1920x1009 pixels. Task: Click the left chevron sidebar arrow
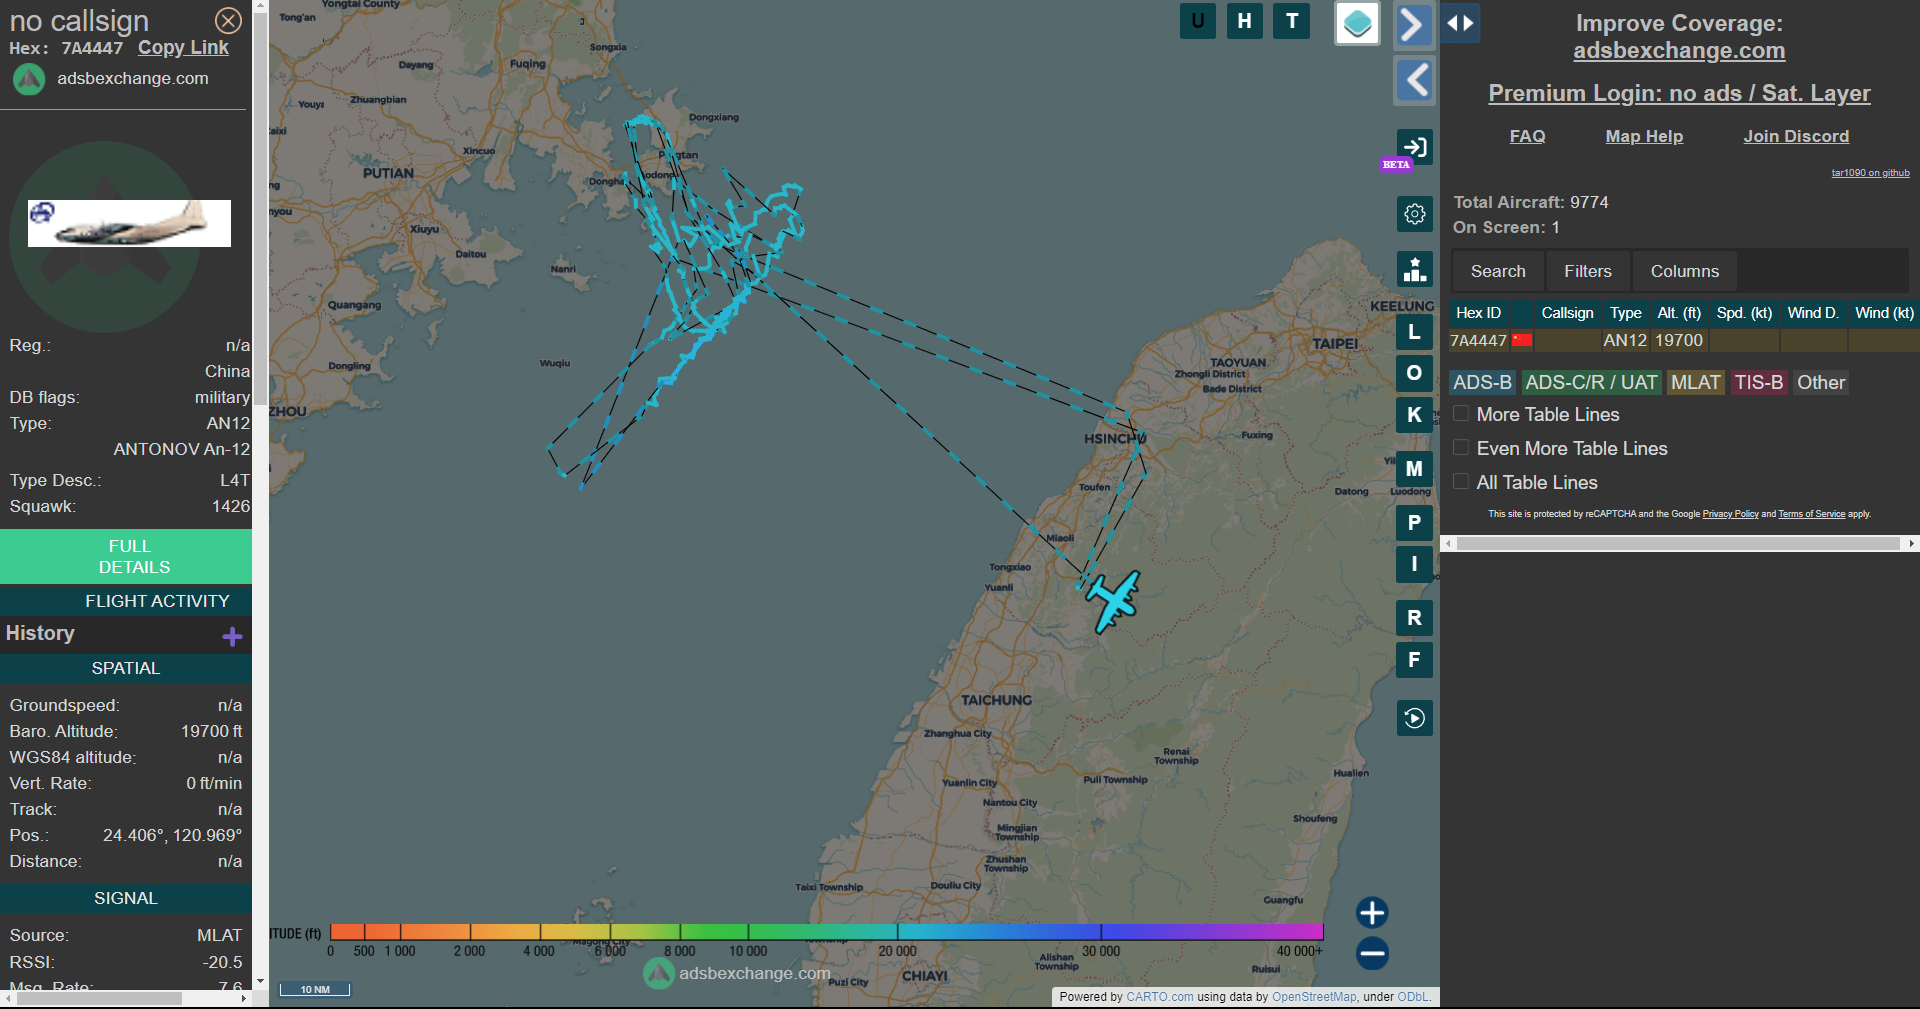tap(1414, 80)
